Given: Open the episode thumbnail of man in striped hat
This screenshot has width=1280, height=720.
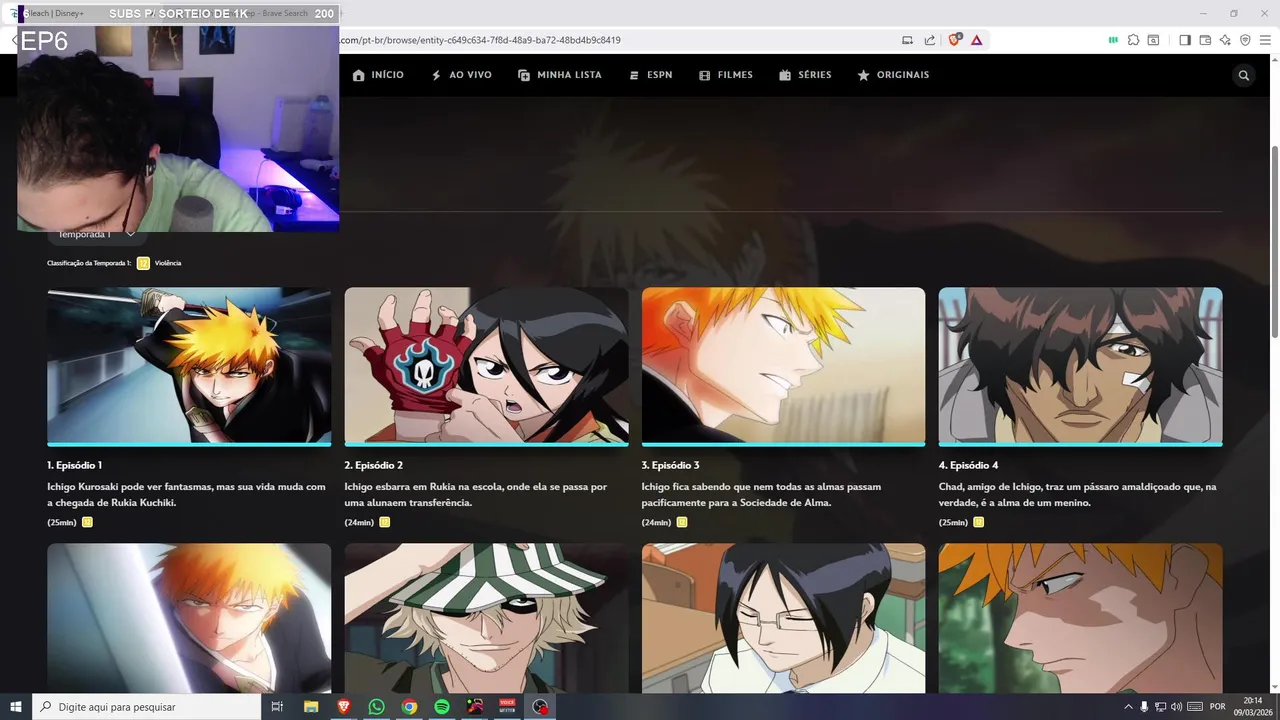Looking at the screenshot, I should pyautogui.click(x=486, y=618).
